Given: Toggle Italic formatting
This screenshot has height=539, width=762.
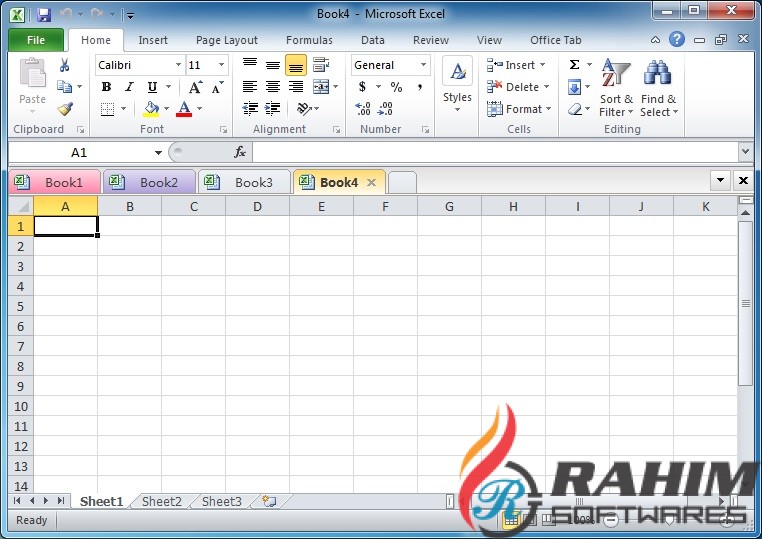Looking at the screenshot, I should pos(129,87).
